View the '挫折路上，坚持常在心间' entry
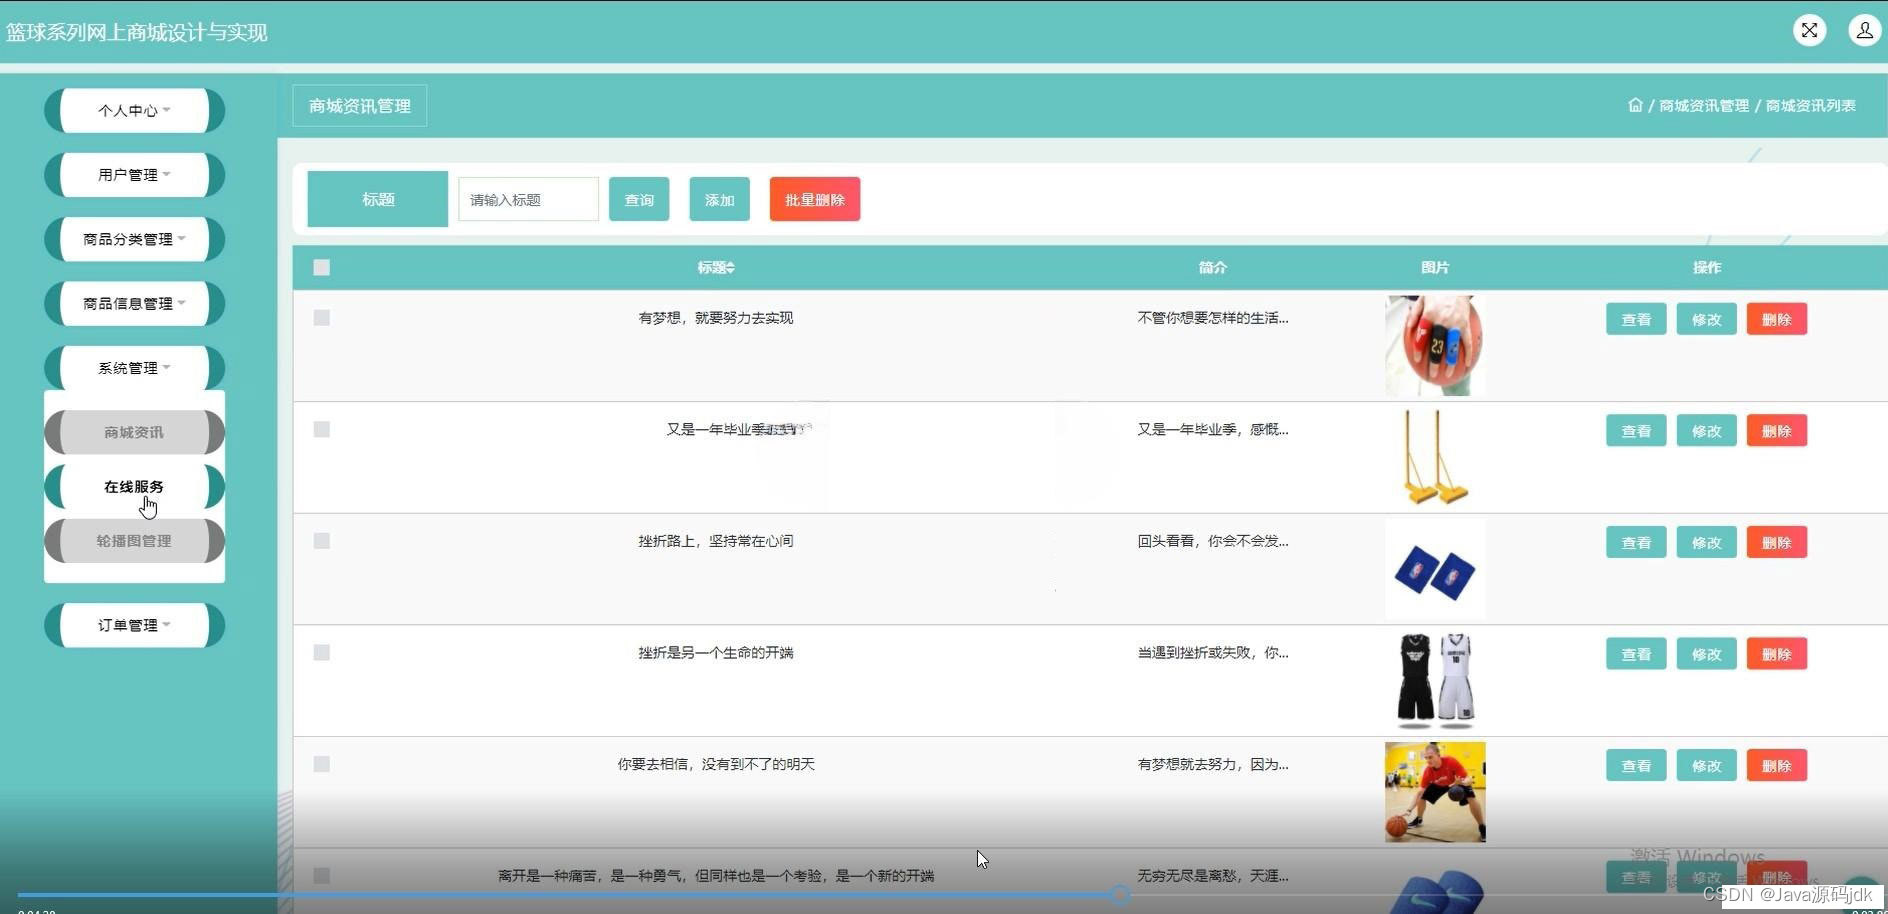1888x914 pixels. click(x=1636, y=542)
